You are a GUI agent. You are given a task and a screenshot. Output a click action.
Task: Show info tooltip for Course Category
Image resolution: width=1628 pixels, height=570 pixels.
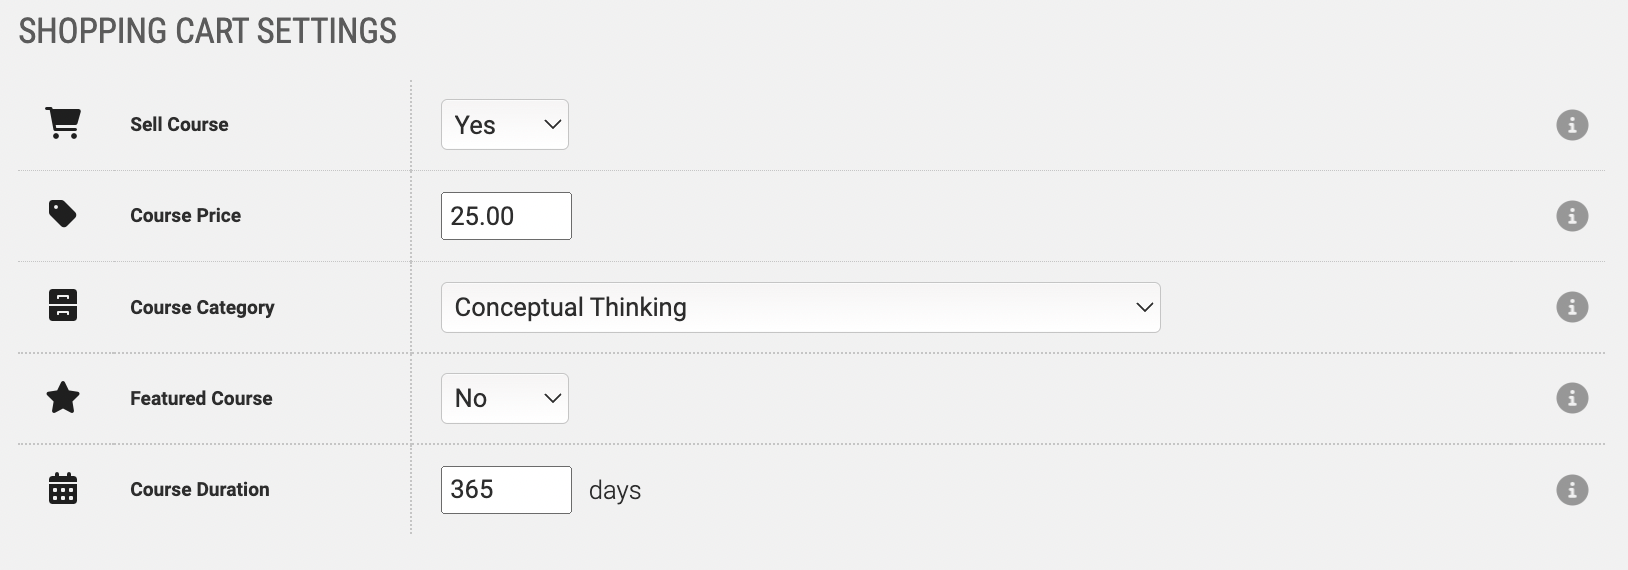[x=1572, y=307]
